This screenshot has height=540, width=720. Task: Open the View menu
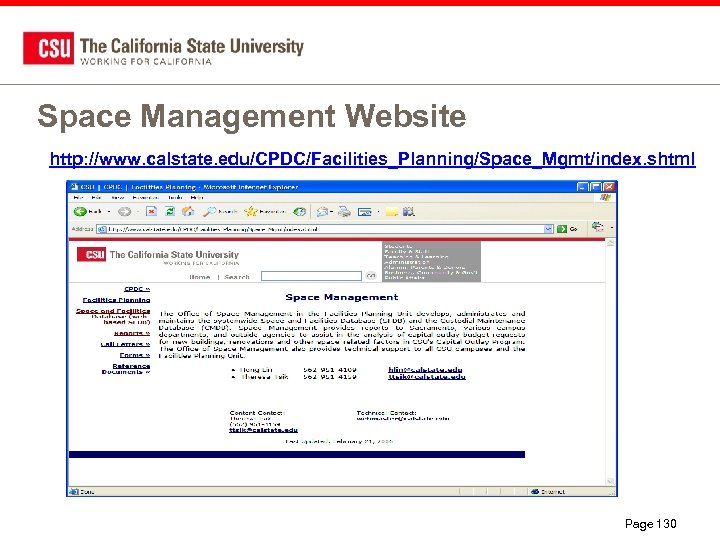[x=118, y=197]
